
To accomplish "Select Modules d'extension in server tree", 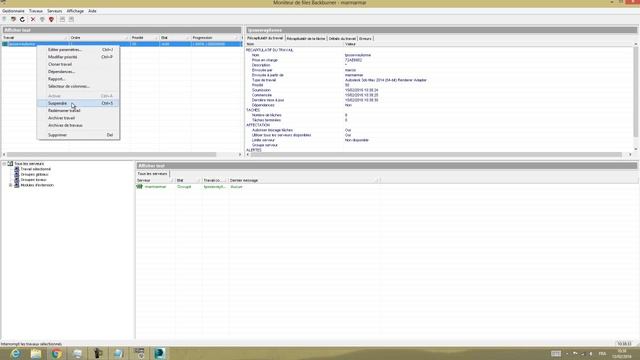I will (x=37, y=185).
